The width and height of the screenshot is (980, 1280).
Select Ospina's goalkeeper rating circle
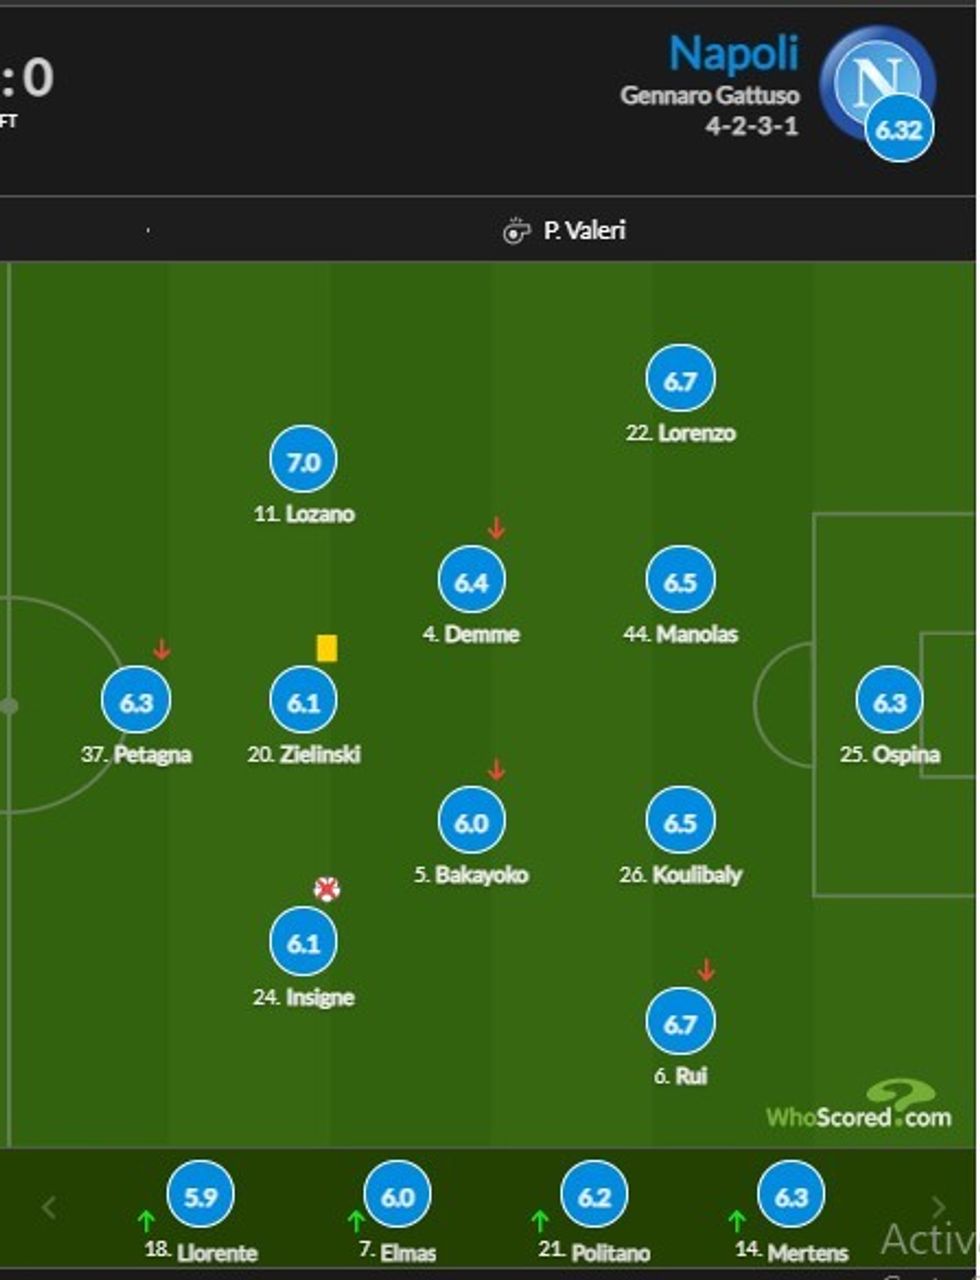pos(889,701)
